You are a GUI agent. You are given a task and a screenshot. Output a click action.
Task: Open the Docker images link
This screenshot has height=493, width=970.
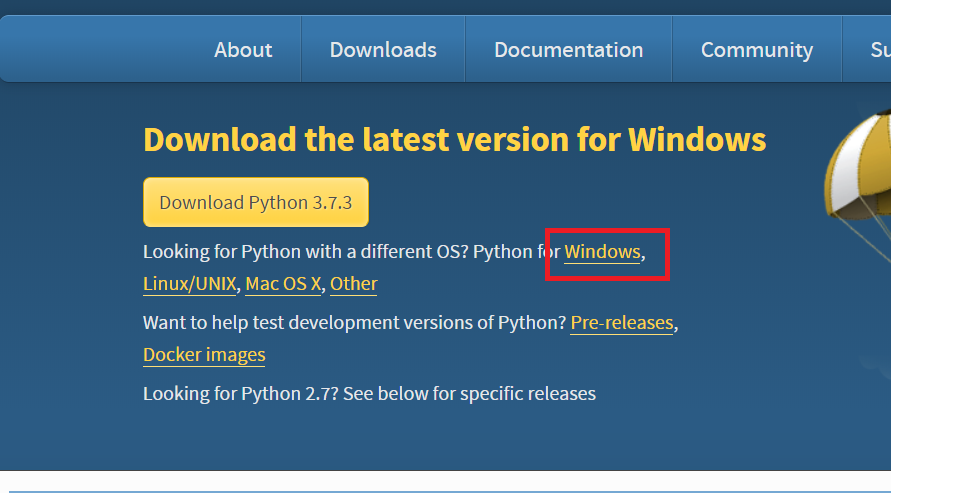[204, 355]
